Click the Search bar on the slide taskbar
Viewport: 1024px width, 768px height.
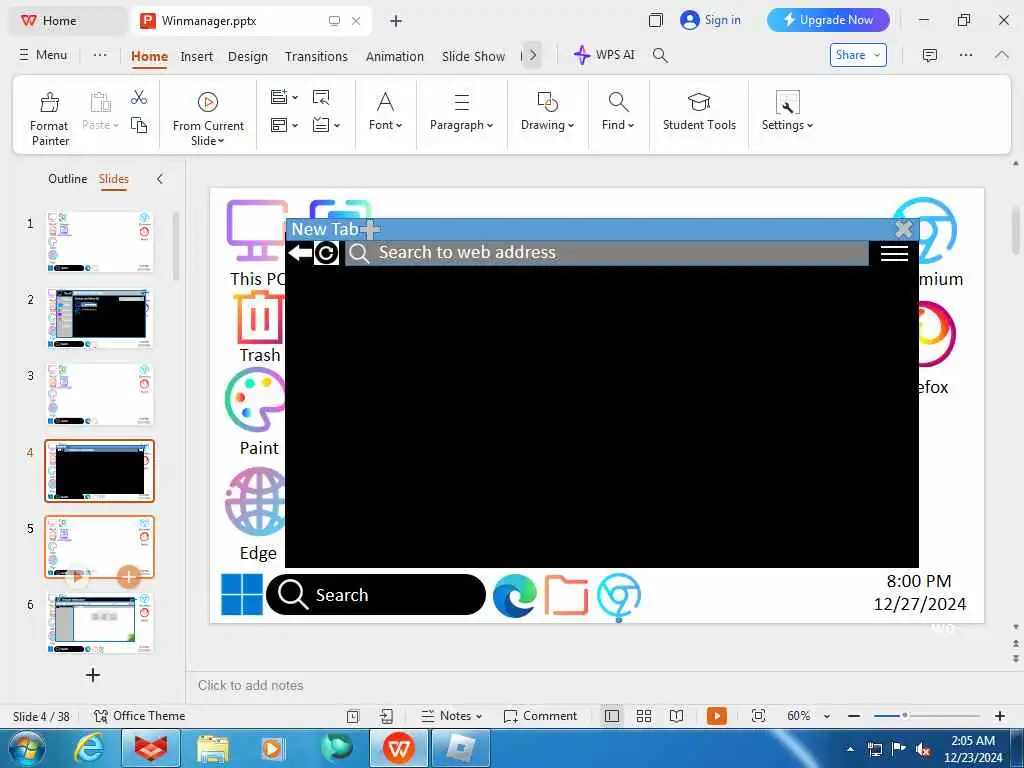pos(376,594)
